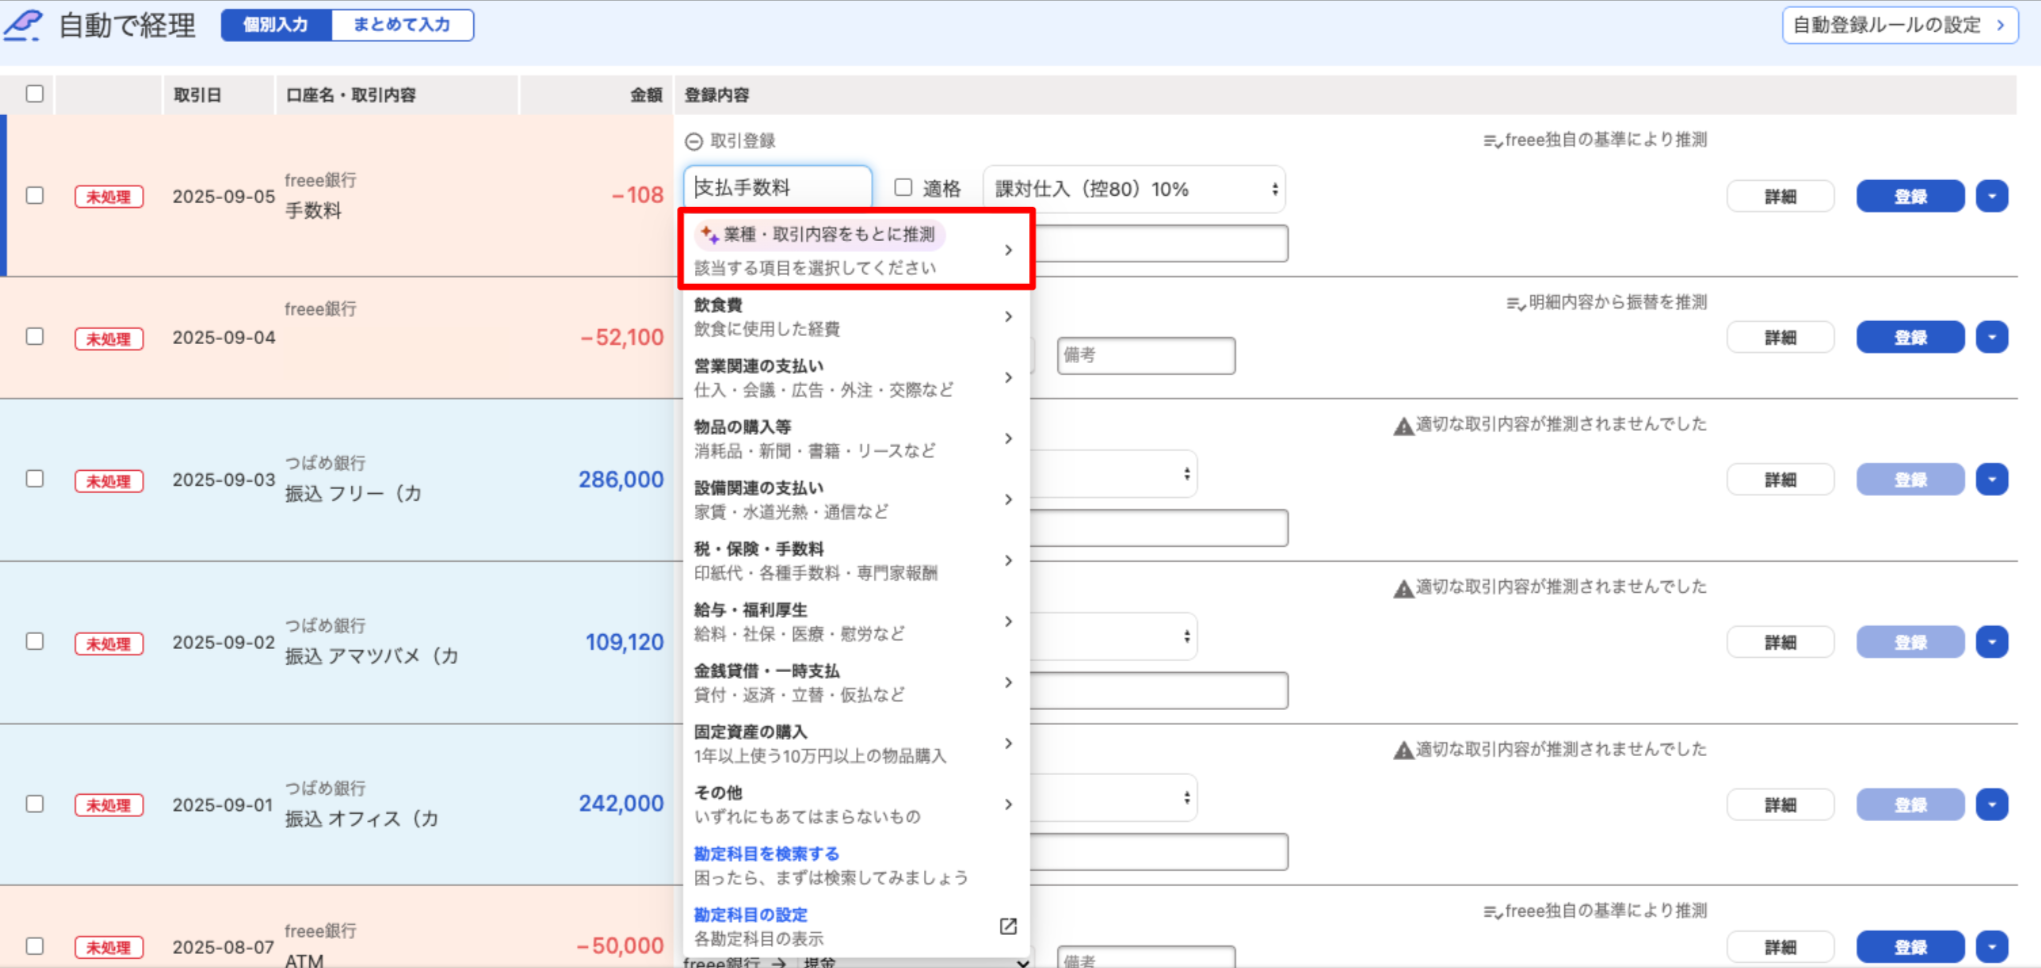This screenshot has width=2041, height=968.
Task: Expand the 金銭貸借・一時支払 category
Action: [856, 683]
